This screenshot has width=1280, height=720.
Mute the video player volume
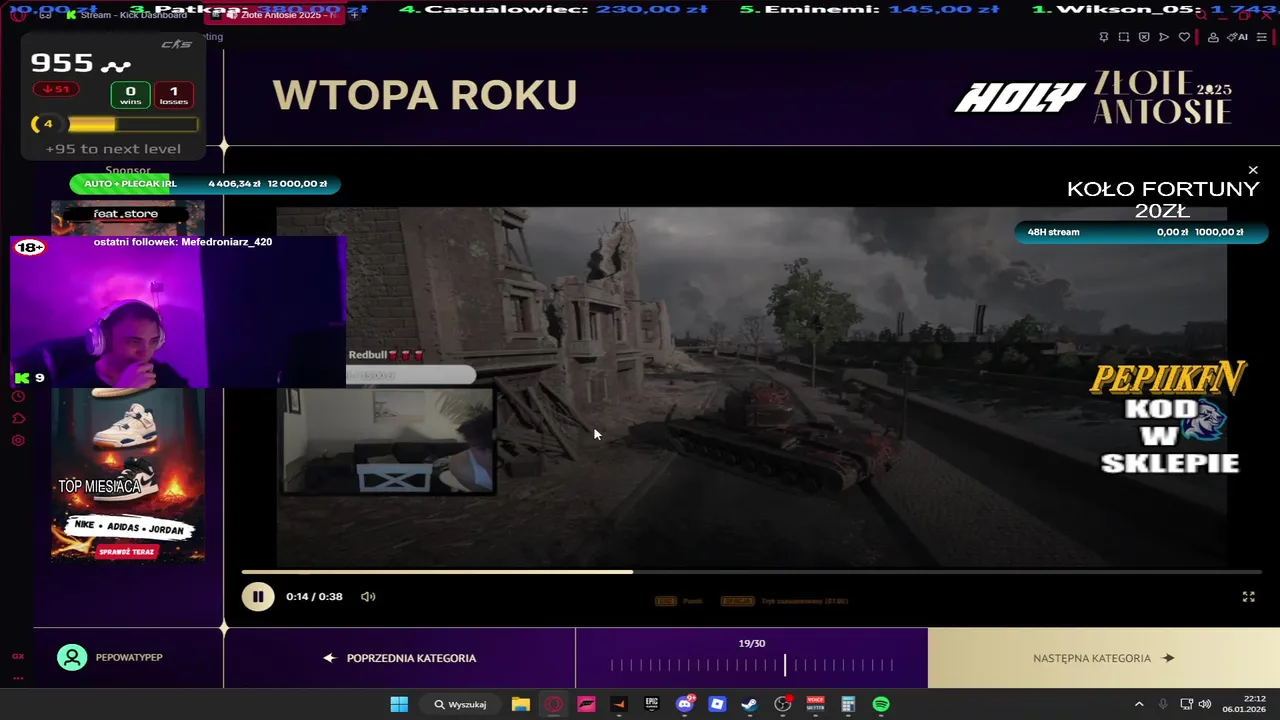pyautogui.click(x=368, y=596)
